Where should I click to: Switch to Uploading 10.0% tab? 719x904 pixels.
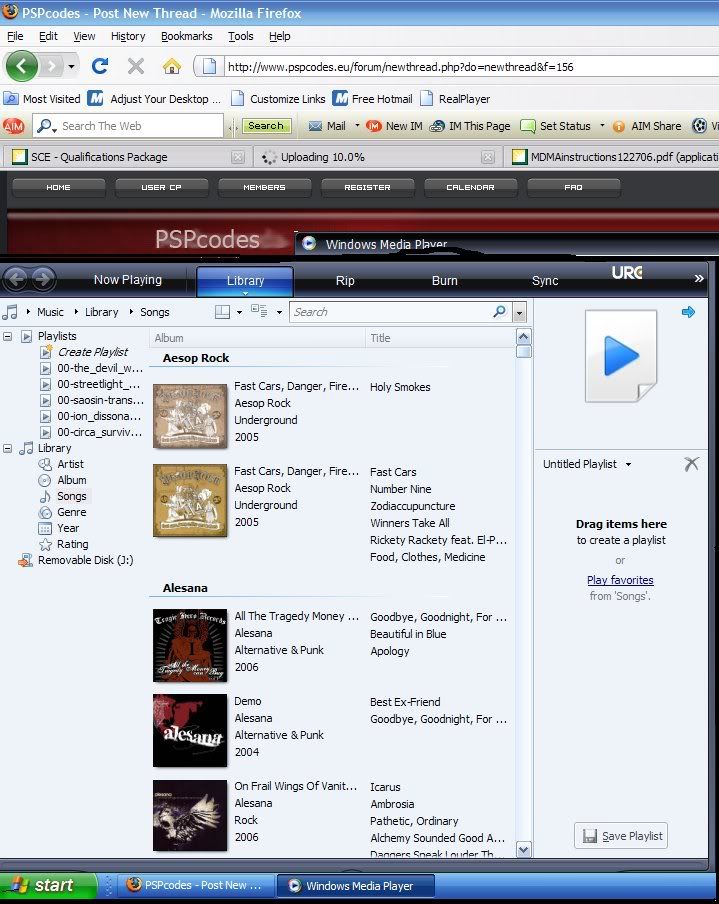click(x=322, y=157)
